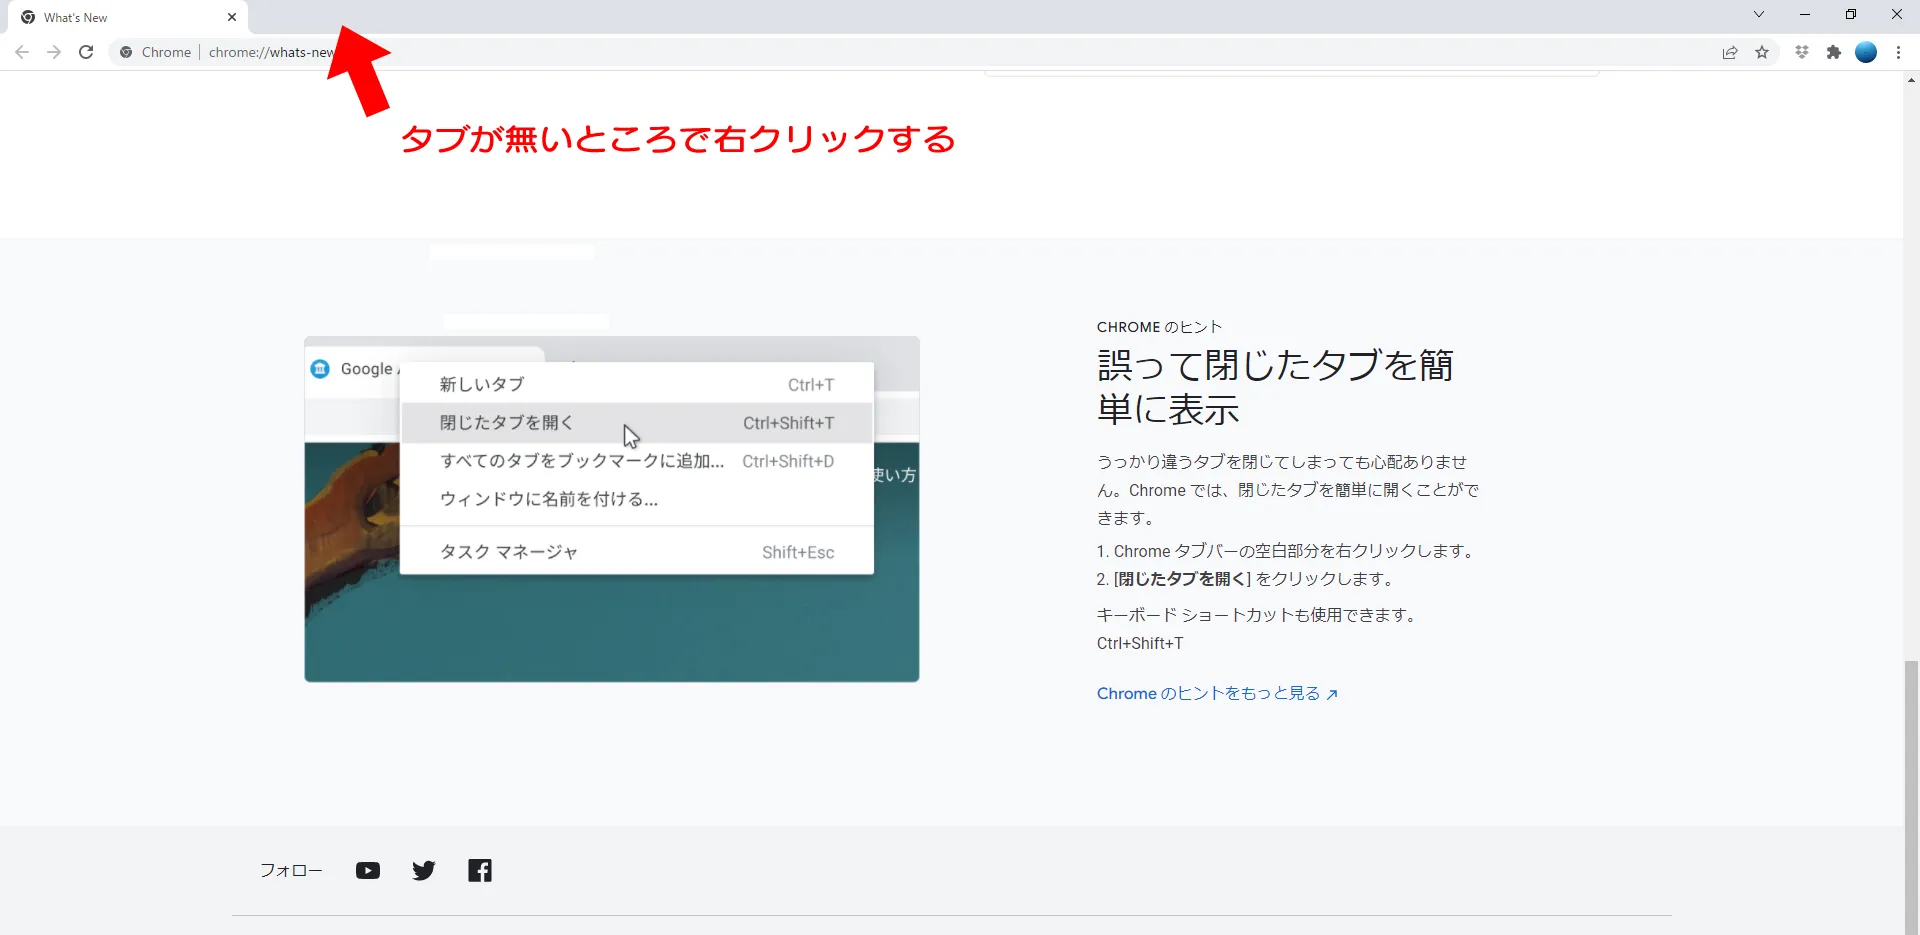1920x935 pixels.
Task: Open the Chrome three-dot menu
Action: (x=1898, y=52)
